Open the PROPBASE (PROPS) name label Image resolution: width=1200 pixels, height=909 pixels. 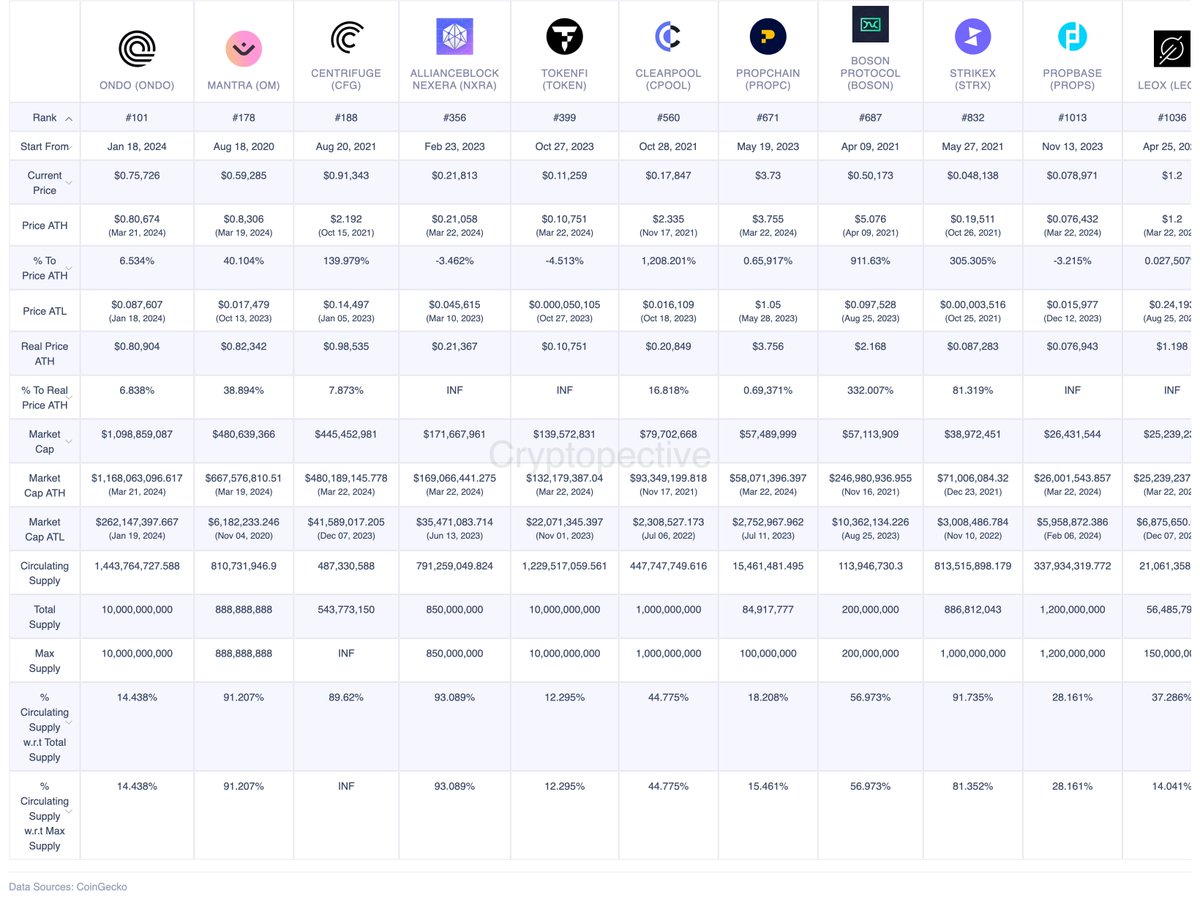tap(1072, 79)
